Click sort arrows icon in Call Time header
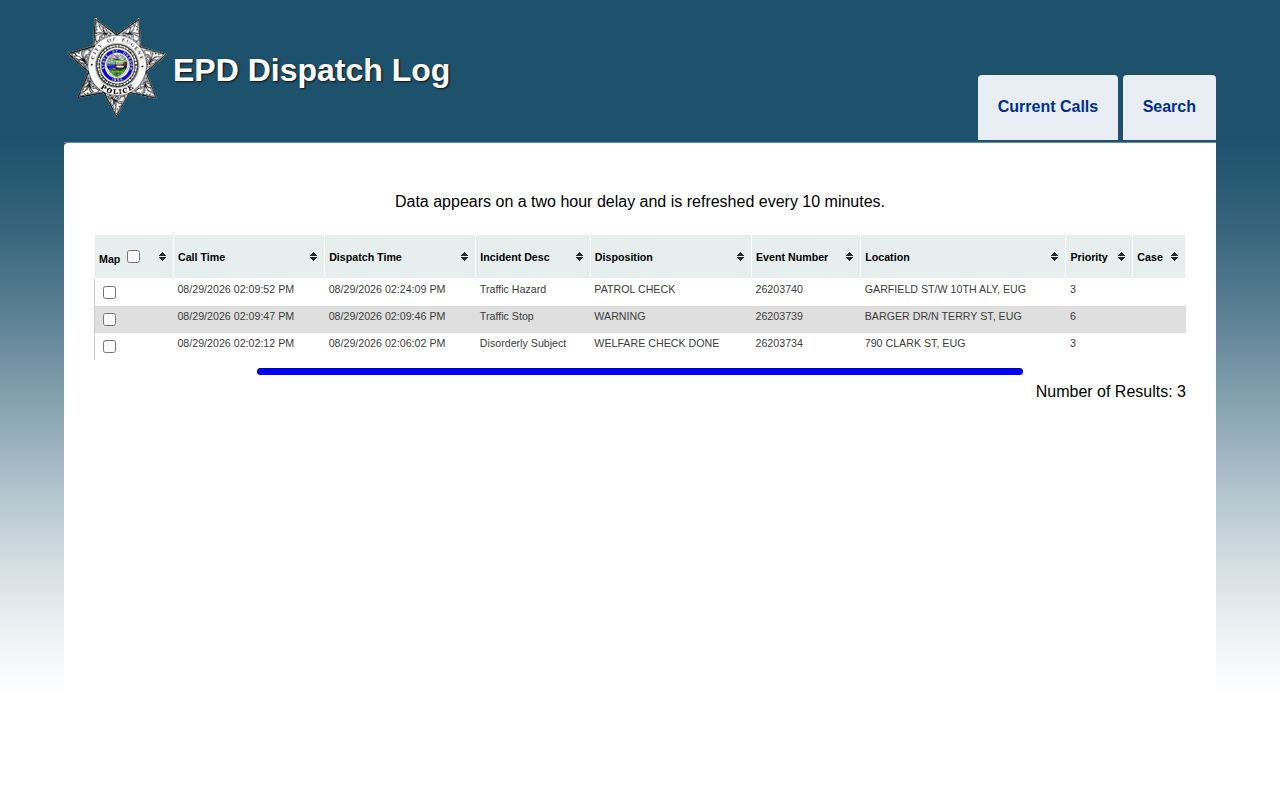The width and height of the screenshot is (1280, 800). point(313,257)
